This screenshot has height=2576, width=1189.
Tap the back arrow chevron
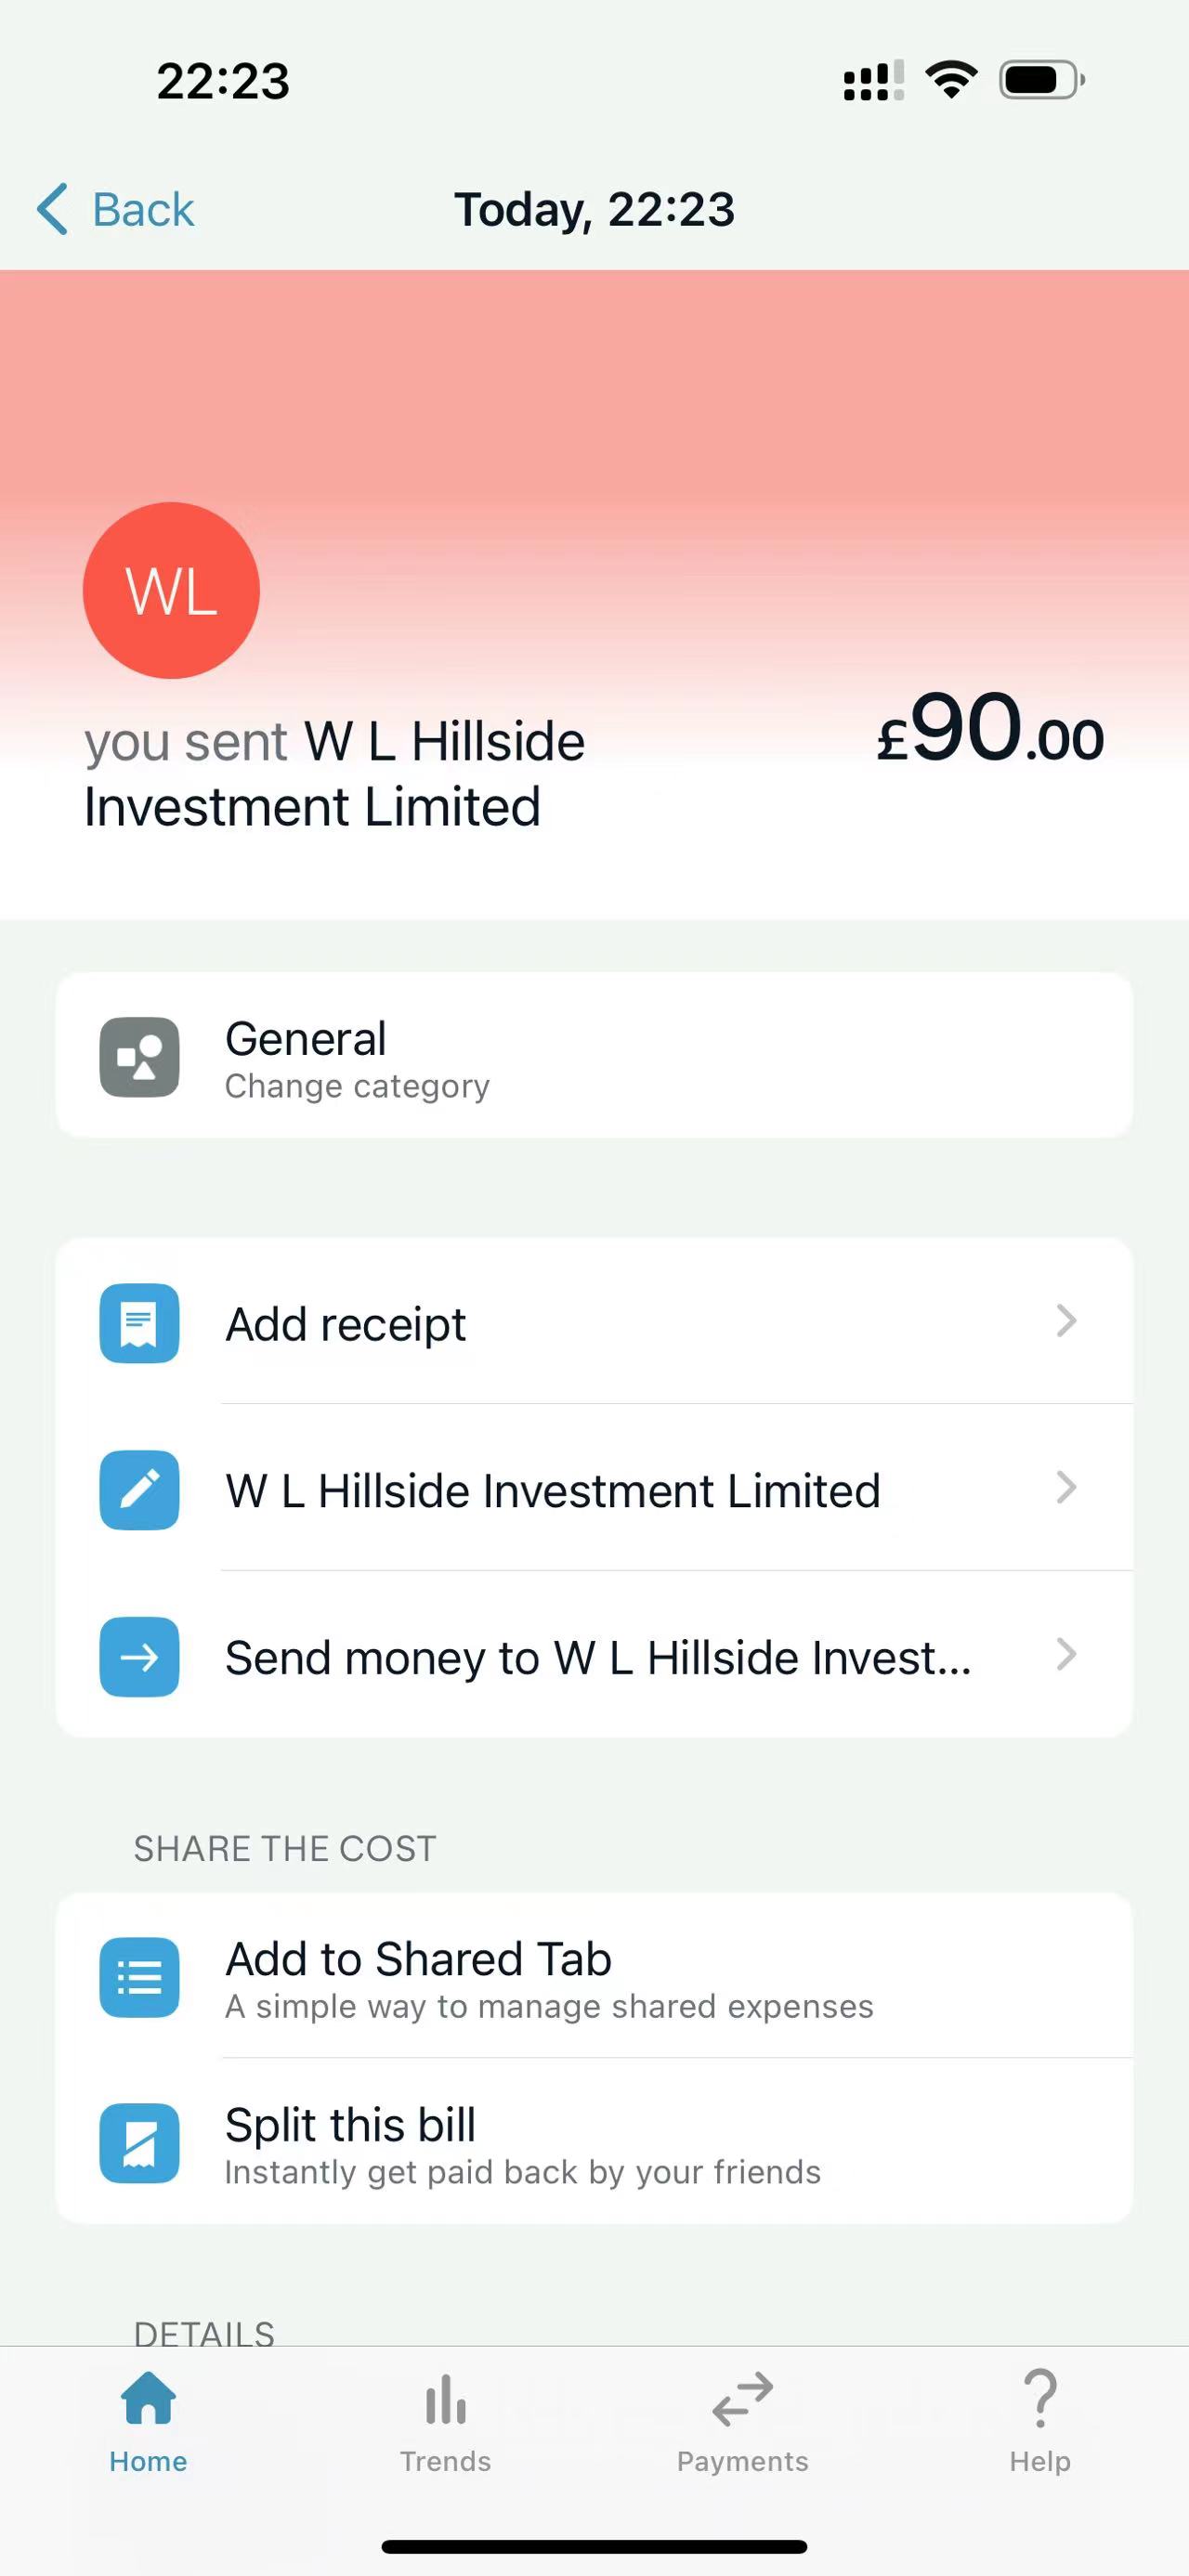point(52,209)
